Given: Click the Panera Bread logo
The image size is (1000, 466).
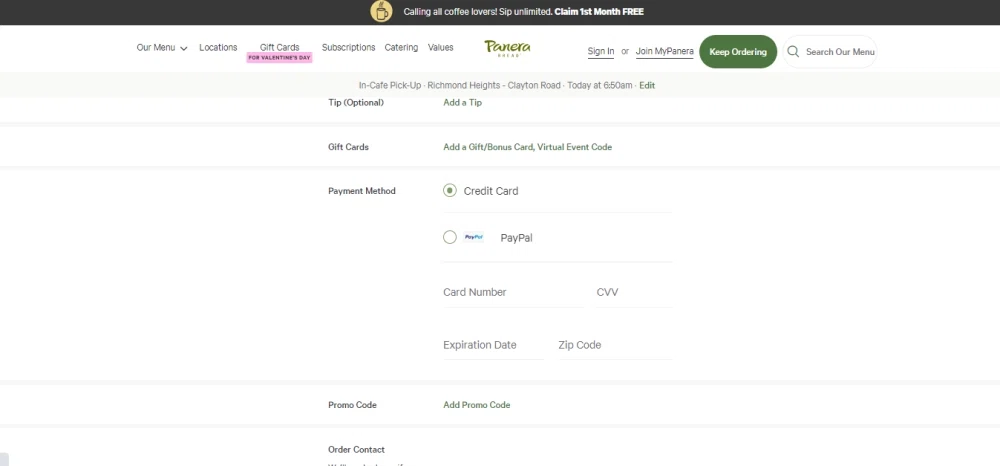Looking at the screenshot, I should coord(507,48).
